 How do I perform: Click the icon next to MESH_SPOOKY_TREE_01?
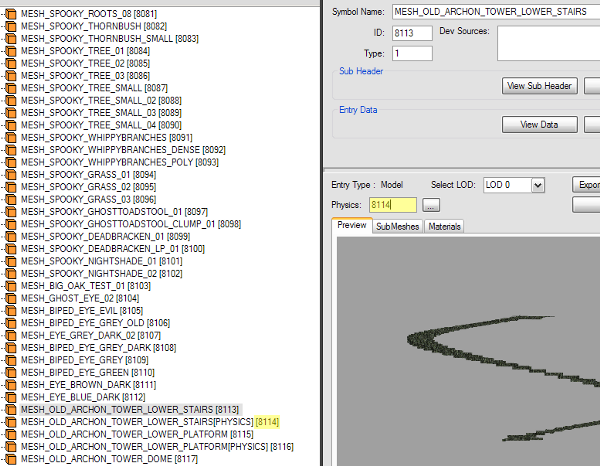pyautogui.click(x=11, y=49)
